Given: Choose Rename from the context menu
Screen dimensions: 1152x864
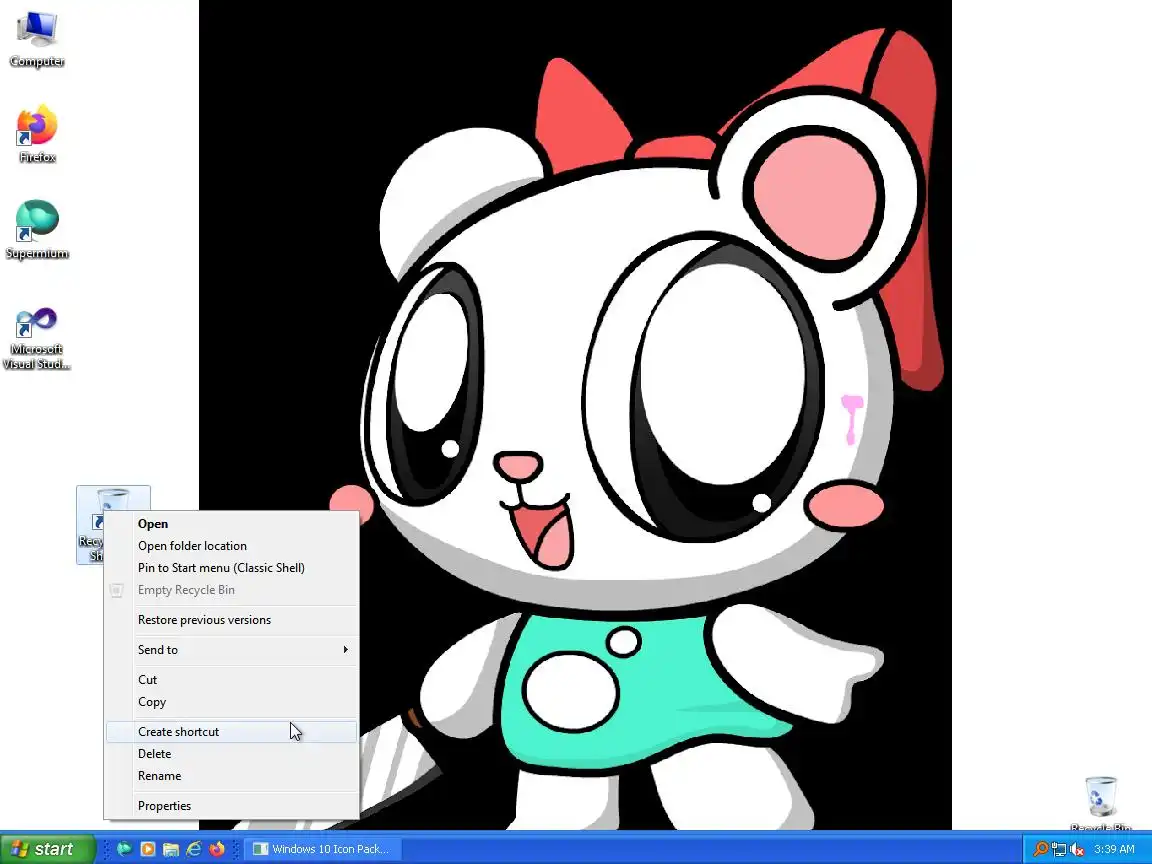Looking at the screenshot, I should click(x=231, y=776).
